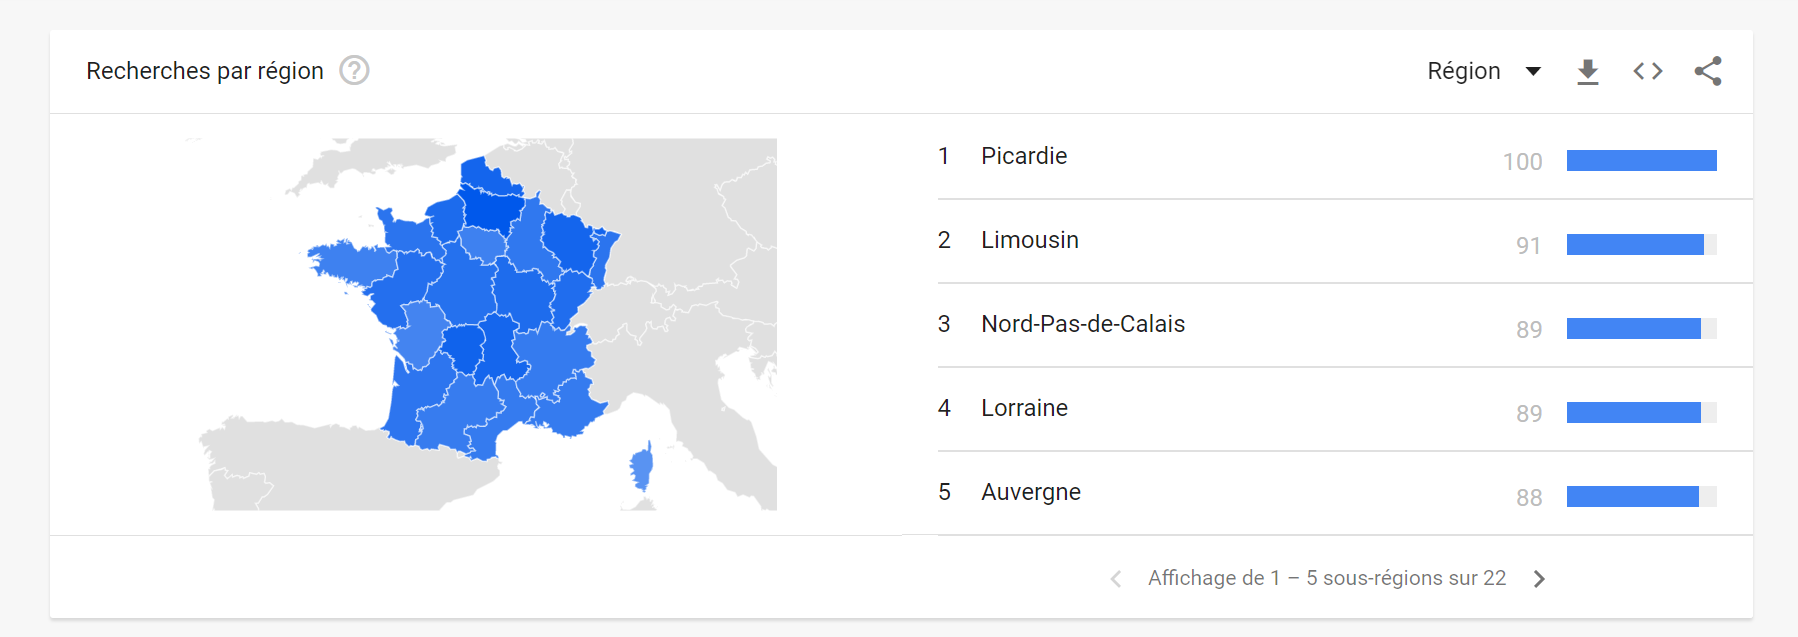The image size is (1798, 637).
Task: Go to next page of sub-regions
Action: 1539,579
